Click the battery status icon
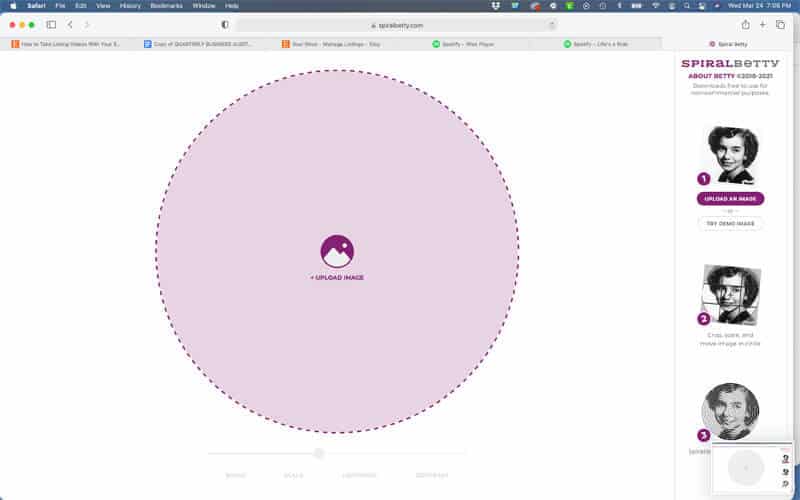Screen dimensions: 800x500 tap(637, 6)
